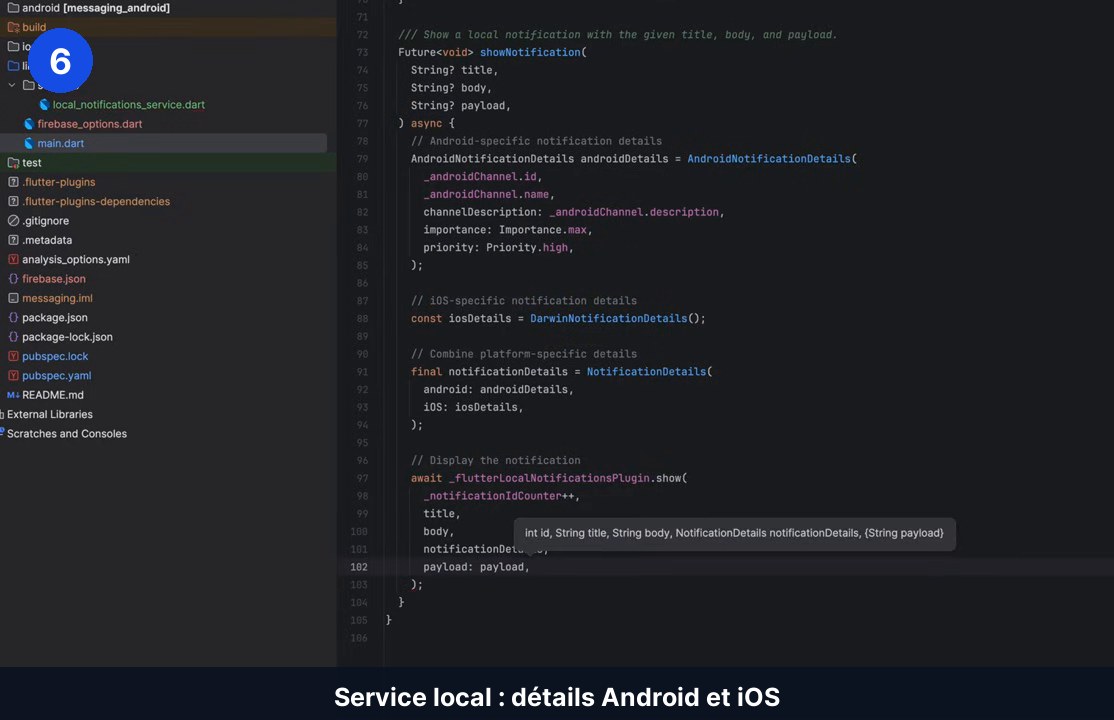Click "String? body," parameter on line 75
This screenshot has height=720, width=1114.
(451, 88)
